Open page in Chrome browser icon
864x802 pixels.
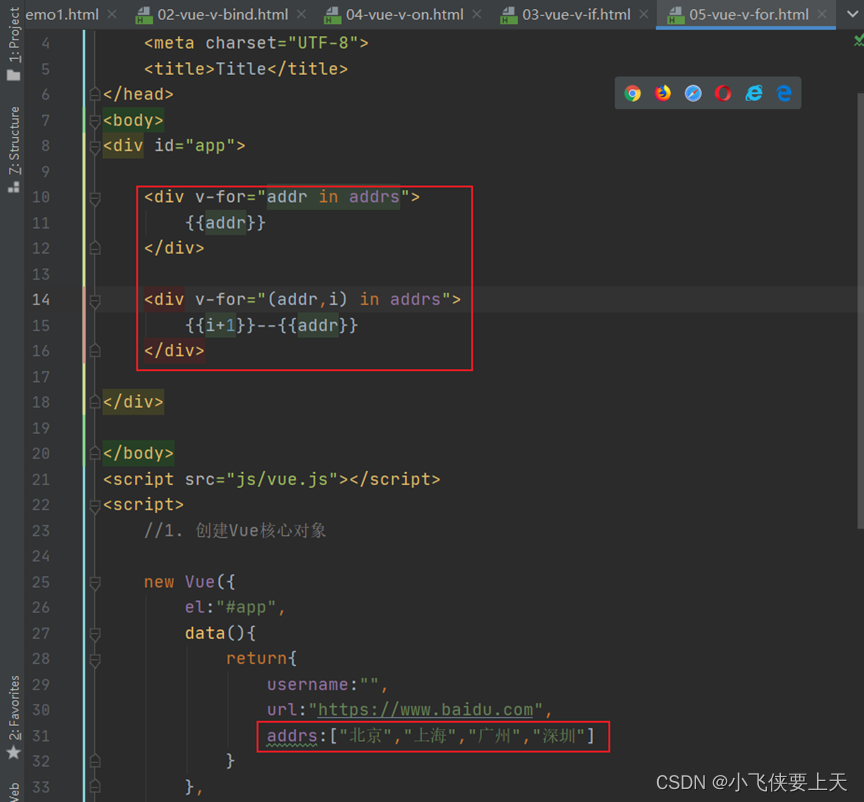[x=633, y=94]
